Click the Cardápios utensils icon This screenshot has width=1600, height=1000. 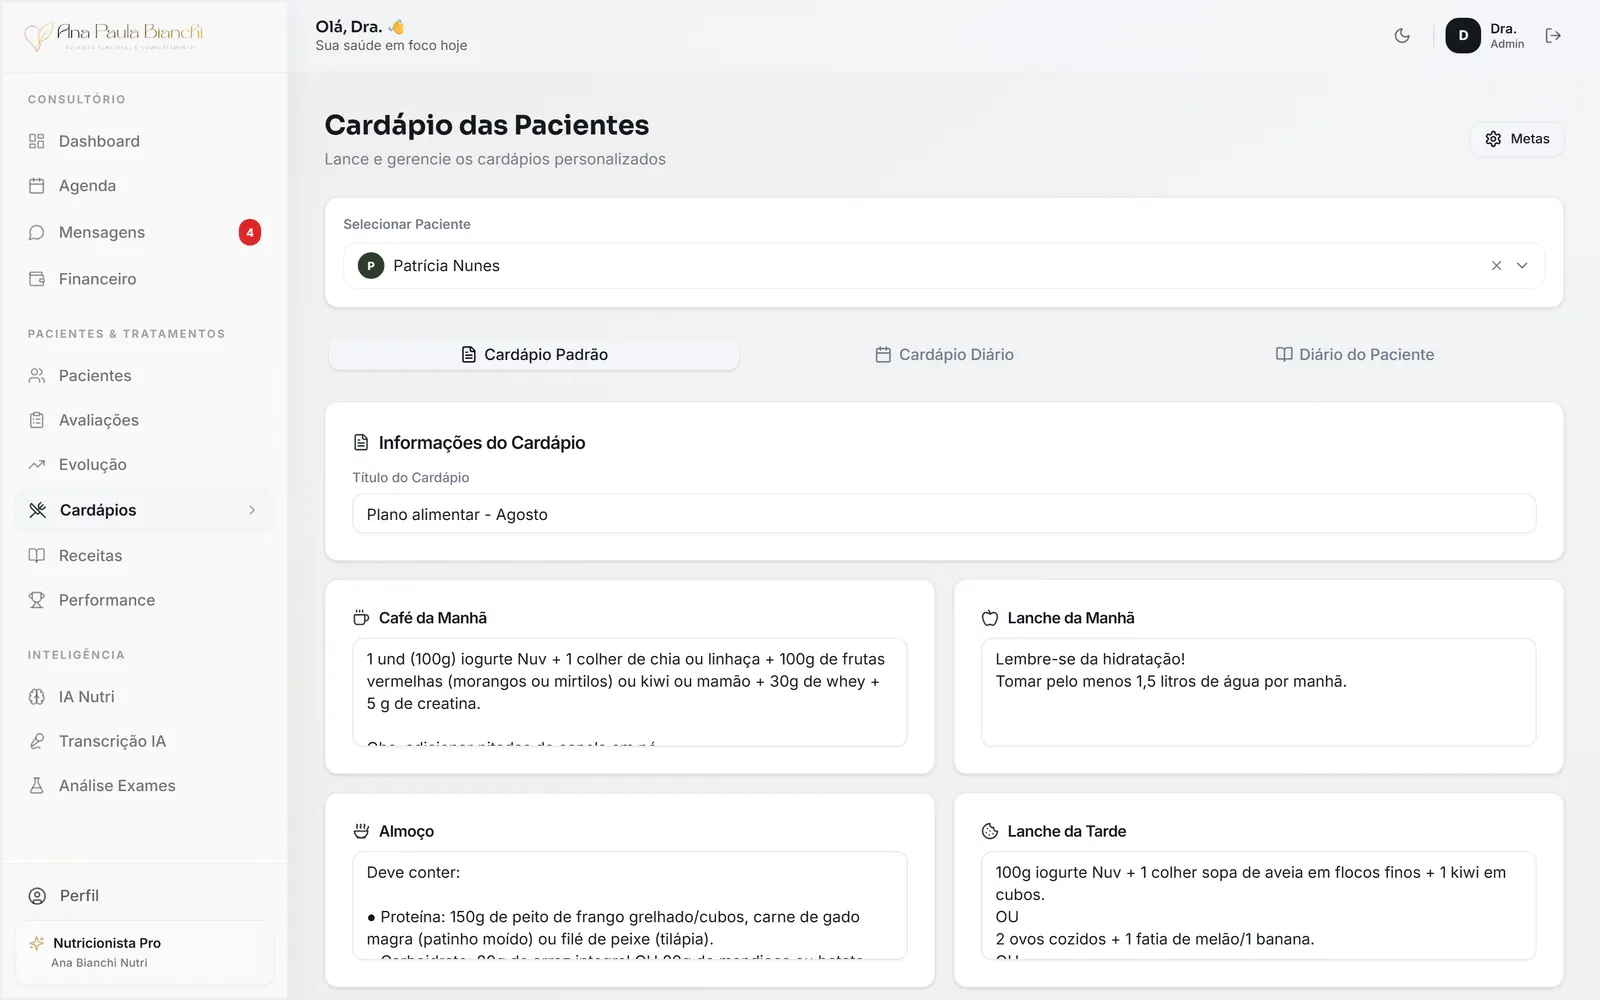(38, 510)
